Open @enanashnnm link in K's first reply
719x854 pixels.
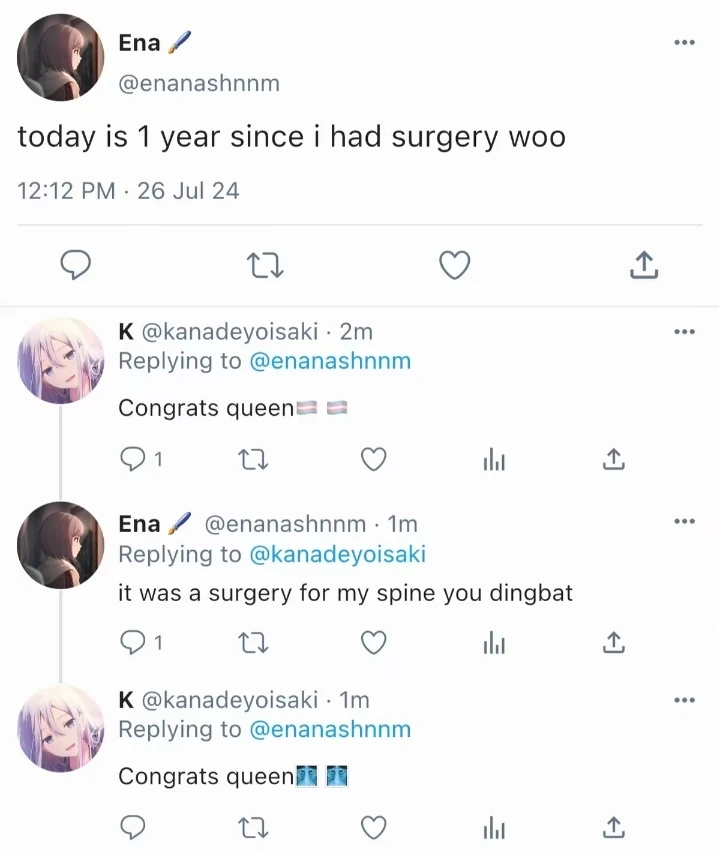coord(329,361)
